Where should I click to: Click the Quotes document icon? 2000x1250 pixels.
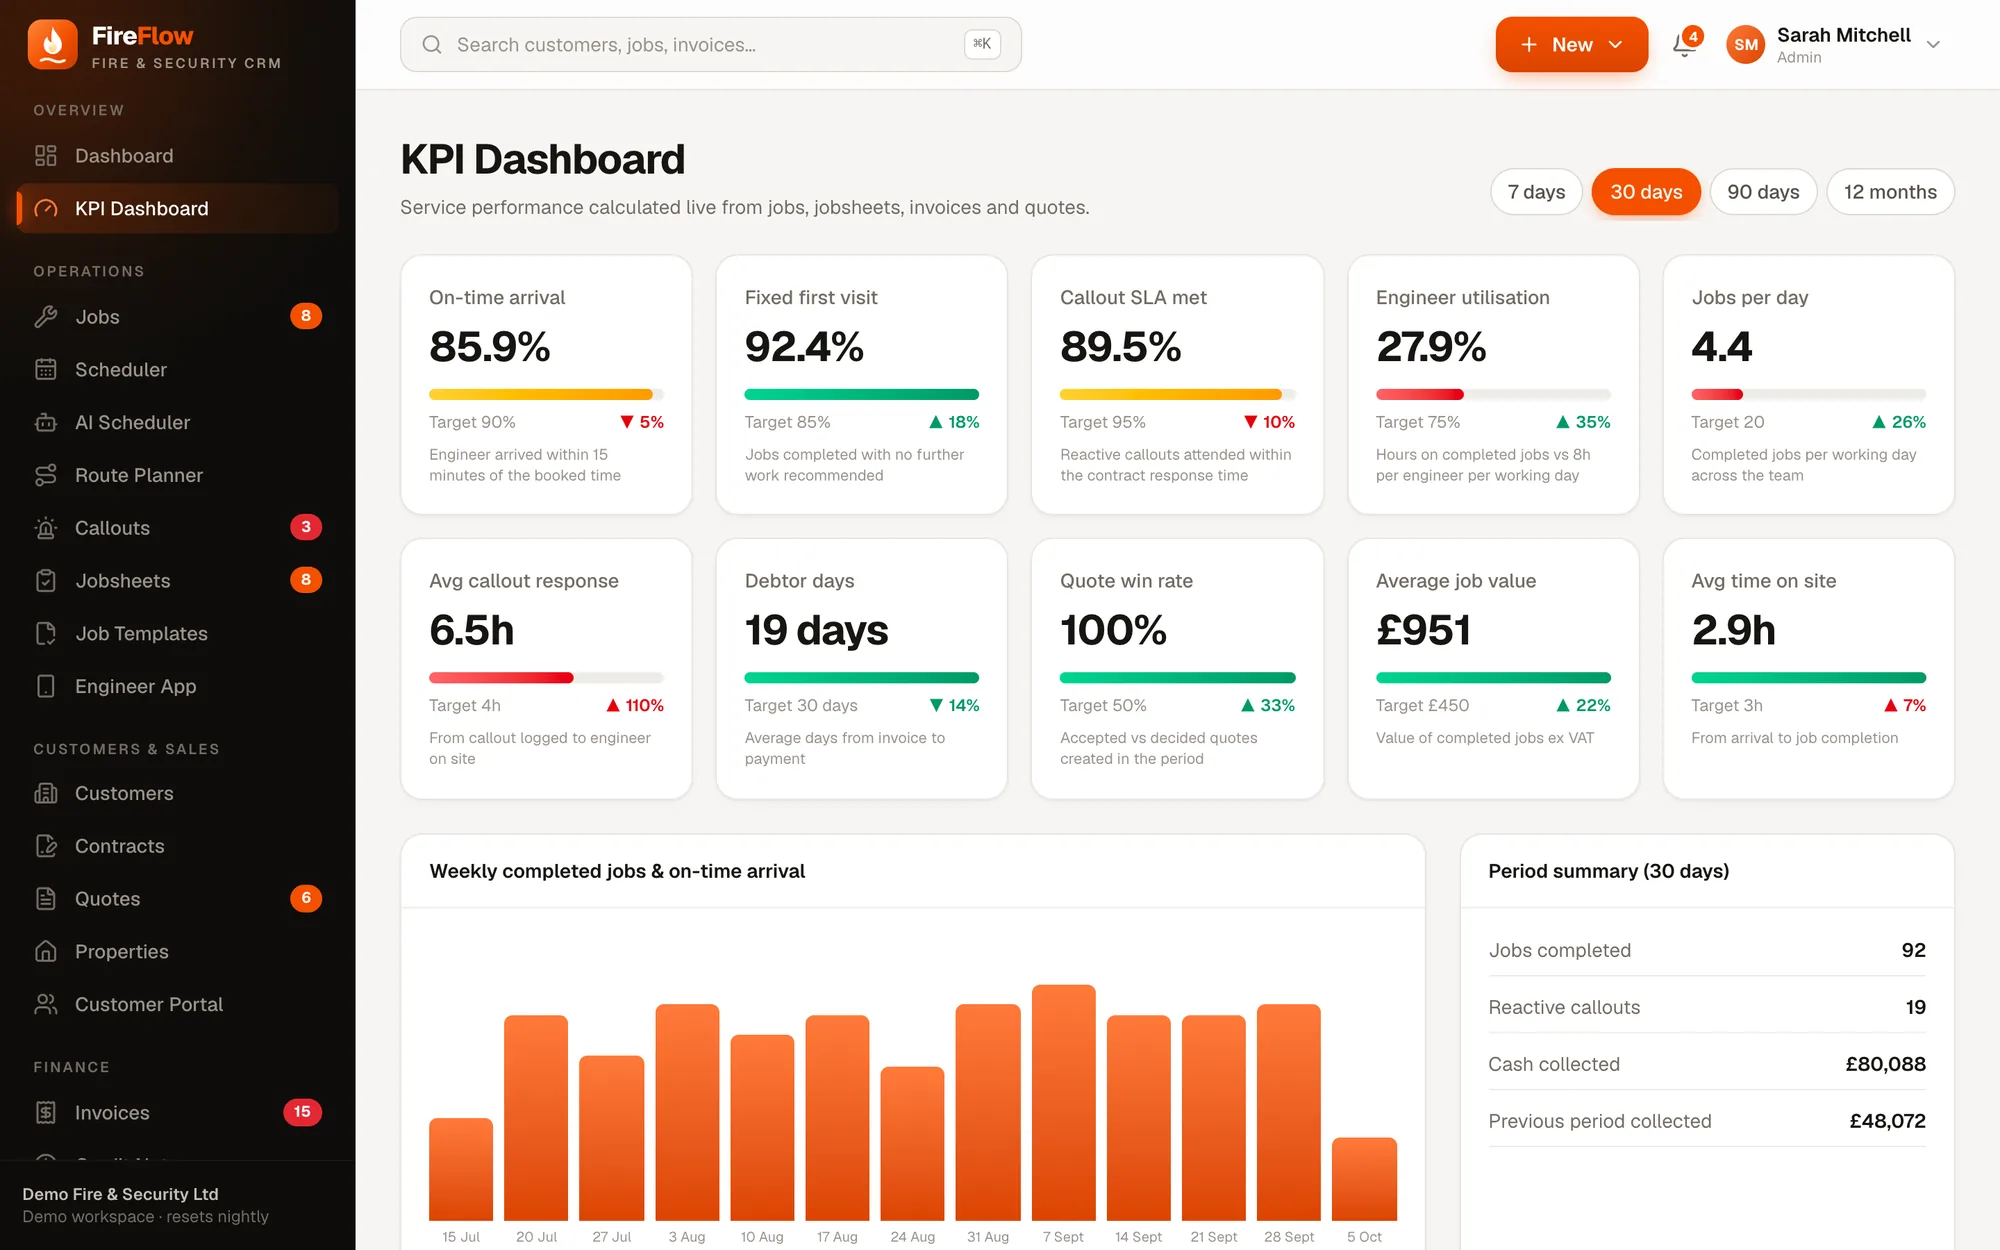(x=46, y=899)
